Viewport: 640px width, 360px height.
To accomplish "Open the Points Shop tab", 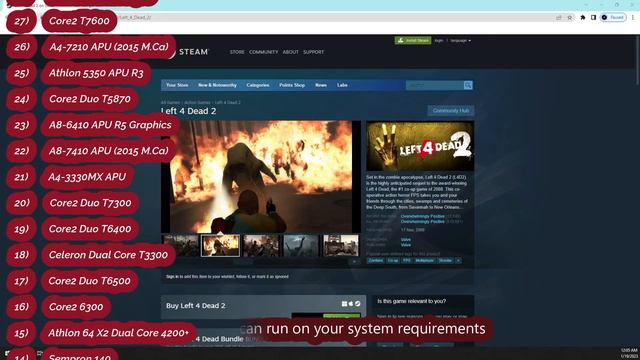I will (292, 85).
